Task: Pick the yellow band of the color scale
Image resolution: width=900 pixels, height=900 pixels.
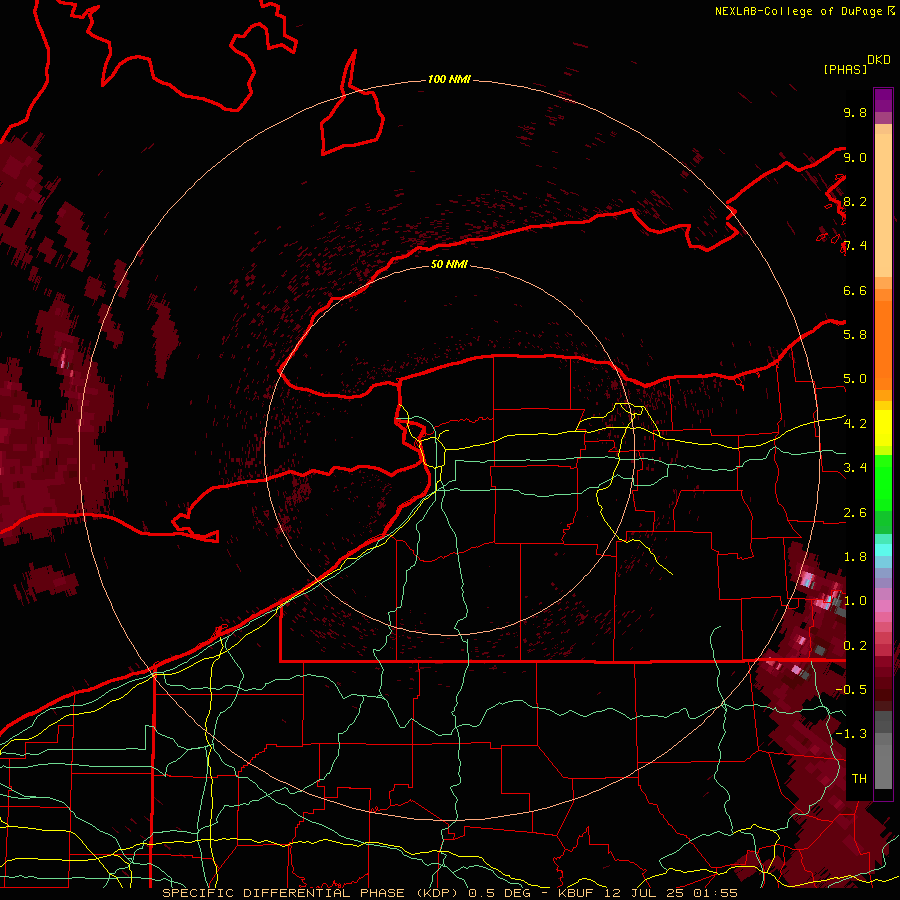Action: coord(883,428)
